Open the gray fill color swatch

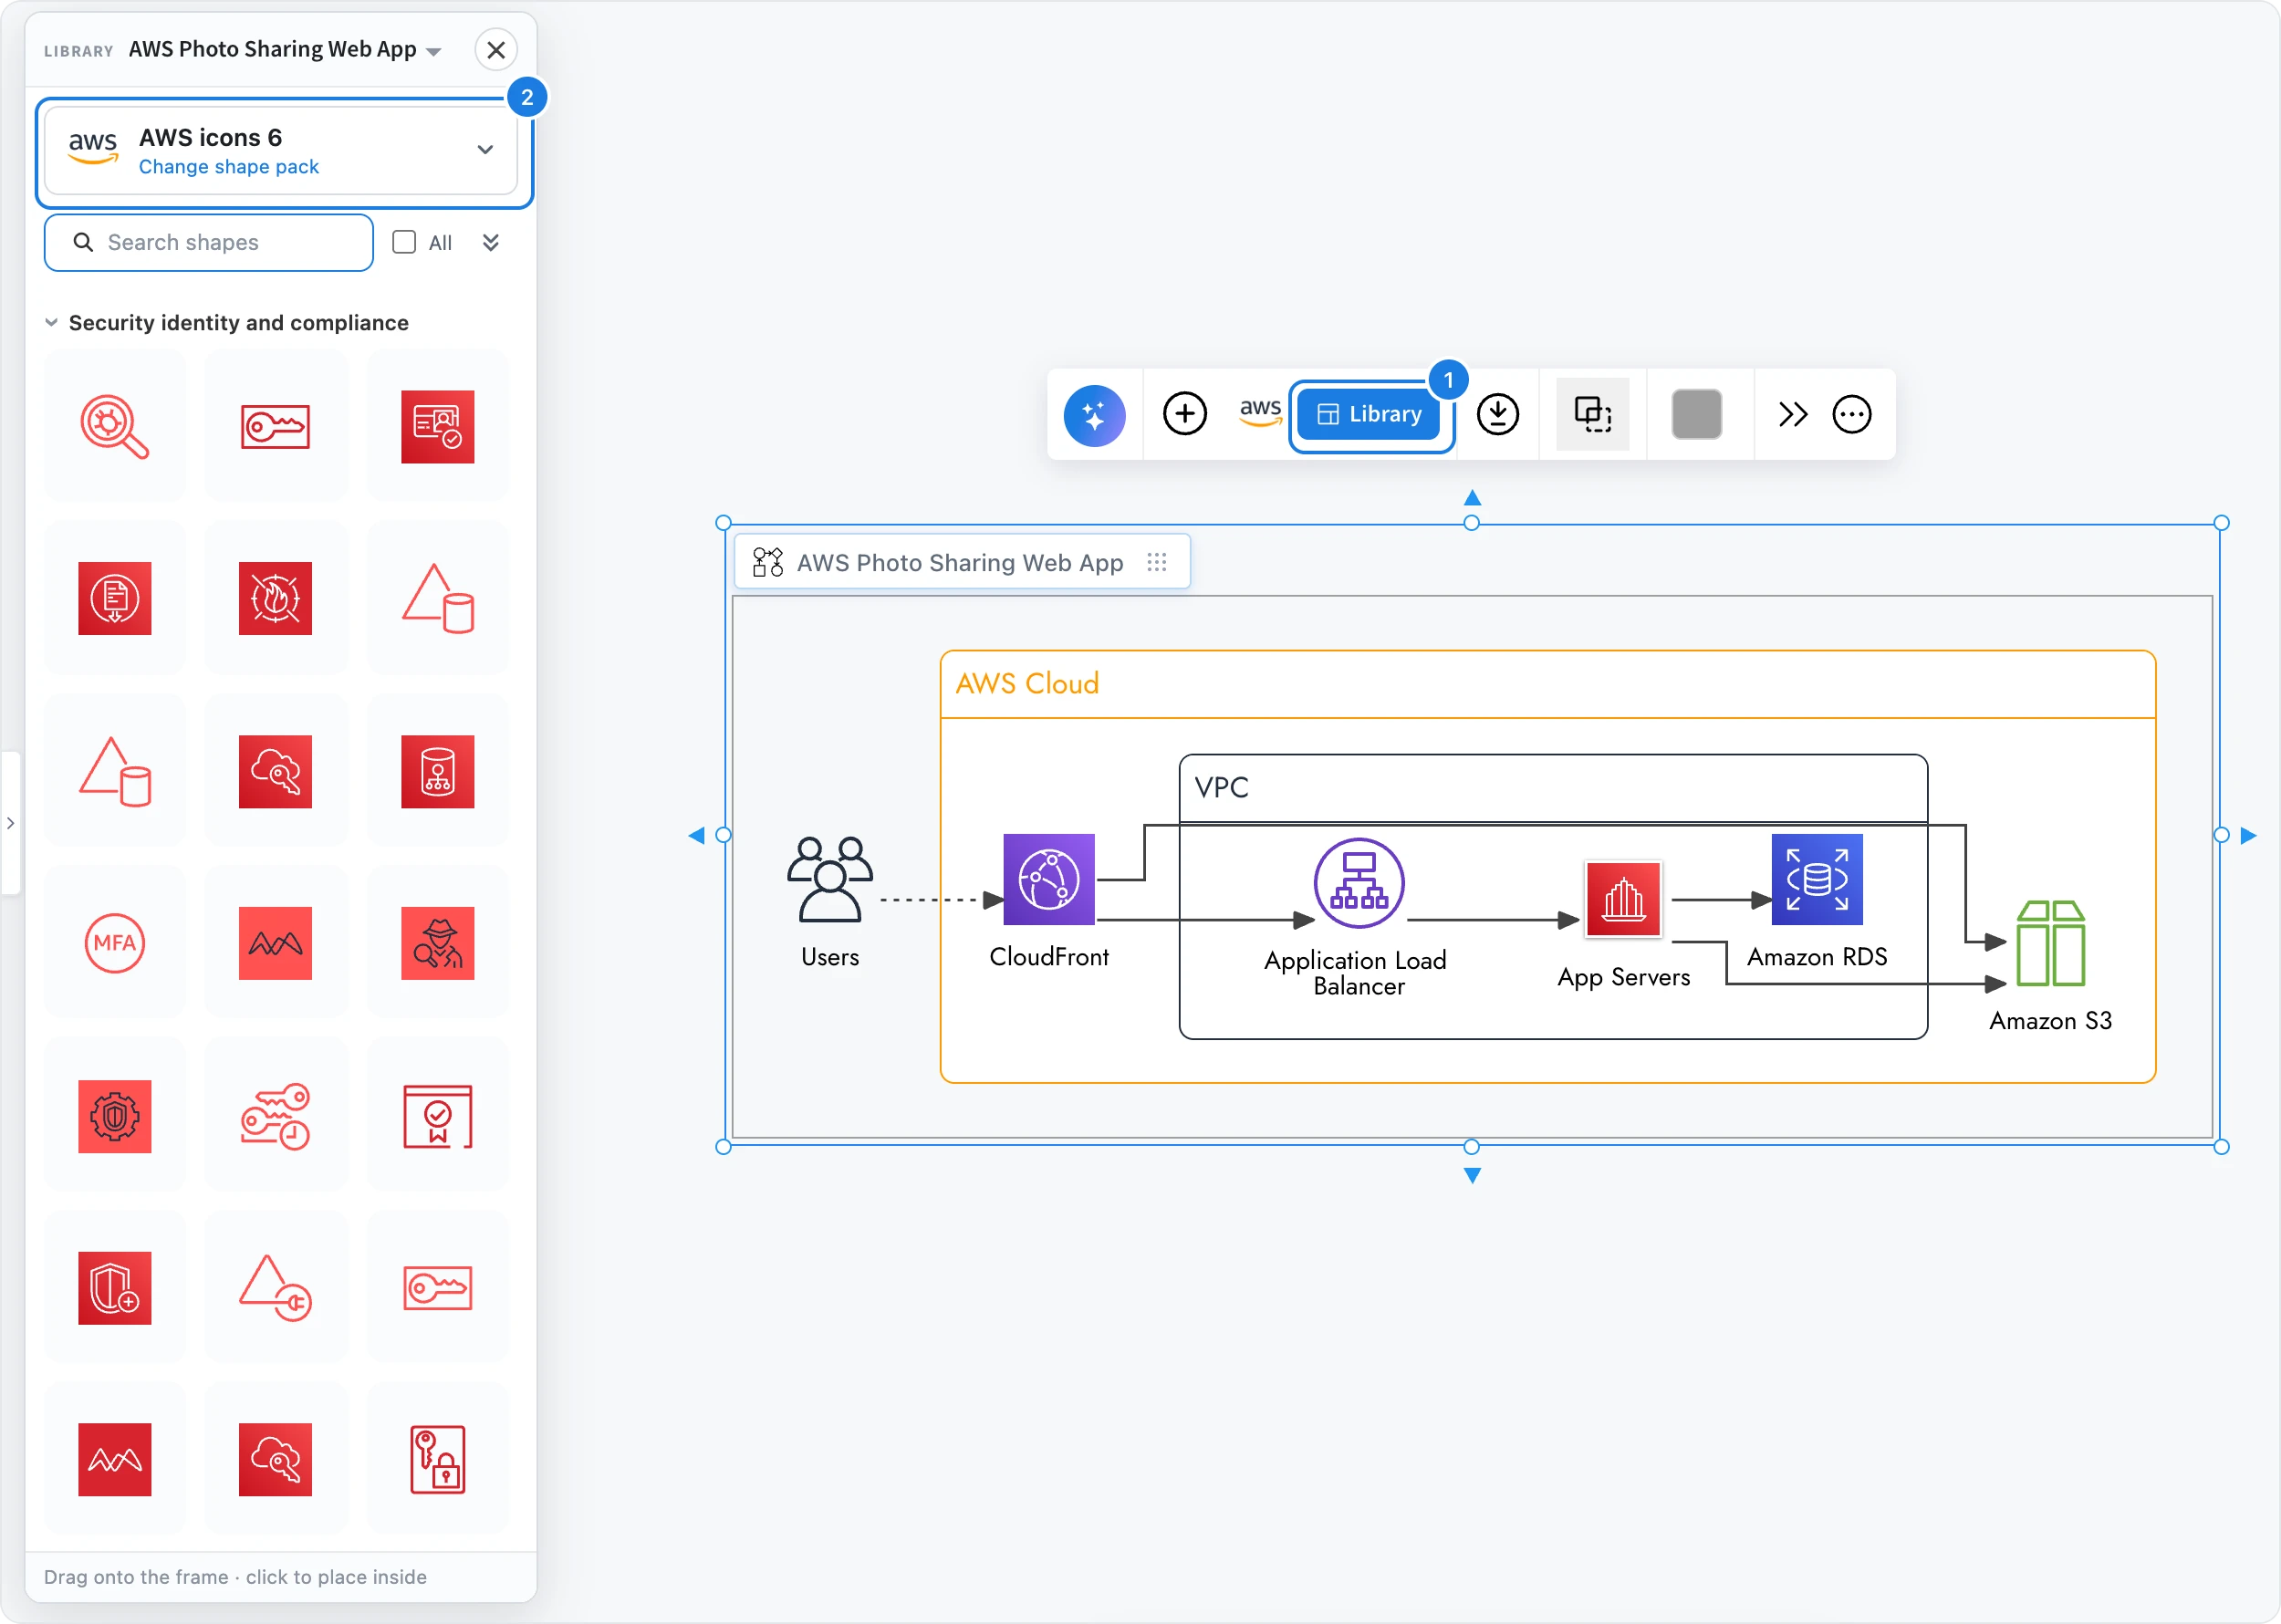pyautogui.click(x=1696, y=414)
